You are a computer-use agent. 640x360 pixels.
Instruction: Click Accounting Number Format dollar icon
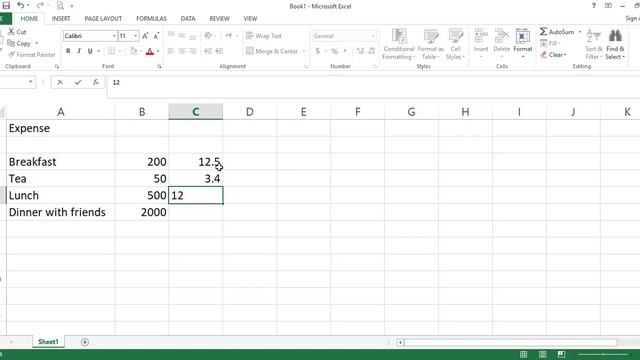(x=318, y=51)
